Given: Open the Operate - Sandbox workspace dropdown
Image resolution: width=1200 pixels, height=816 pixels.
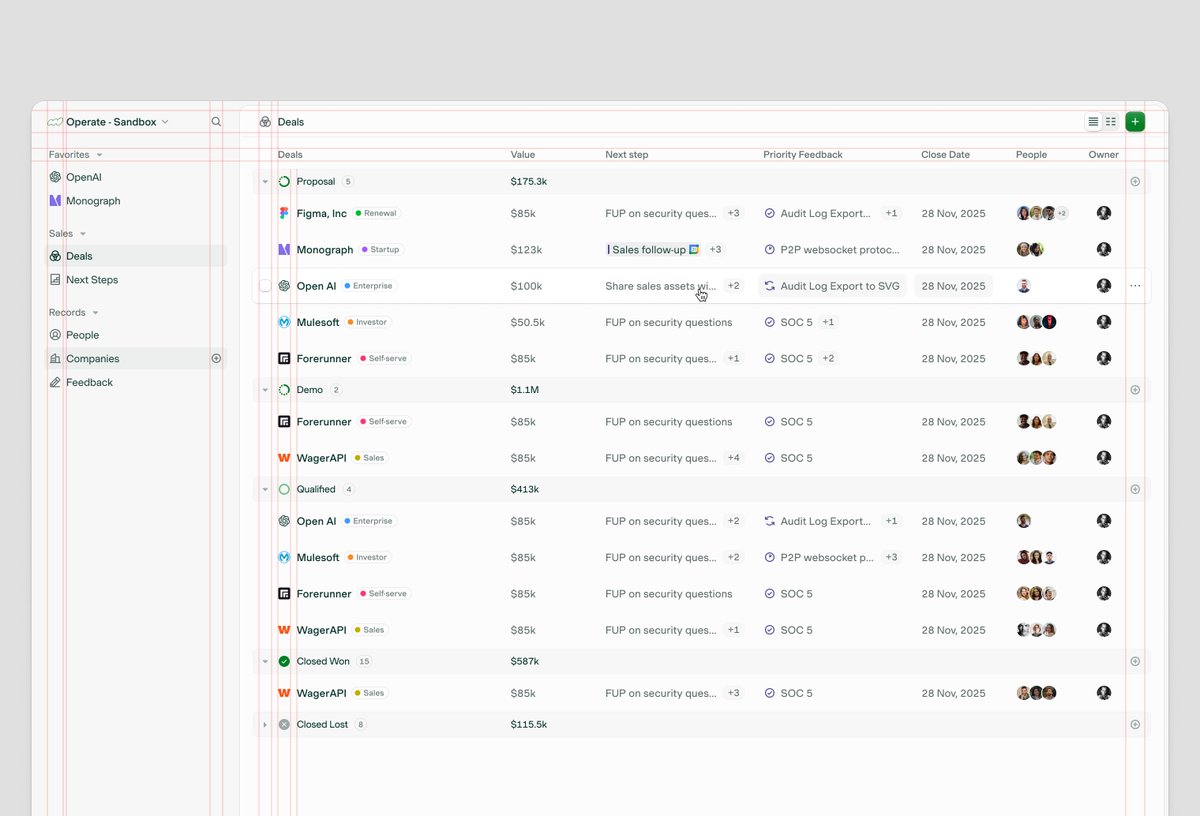Looking at the screenshot, I should (x=108, y=122).
